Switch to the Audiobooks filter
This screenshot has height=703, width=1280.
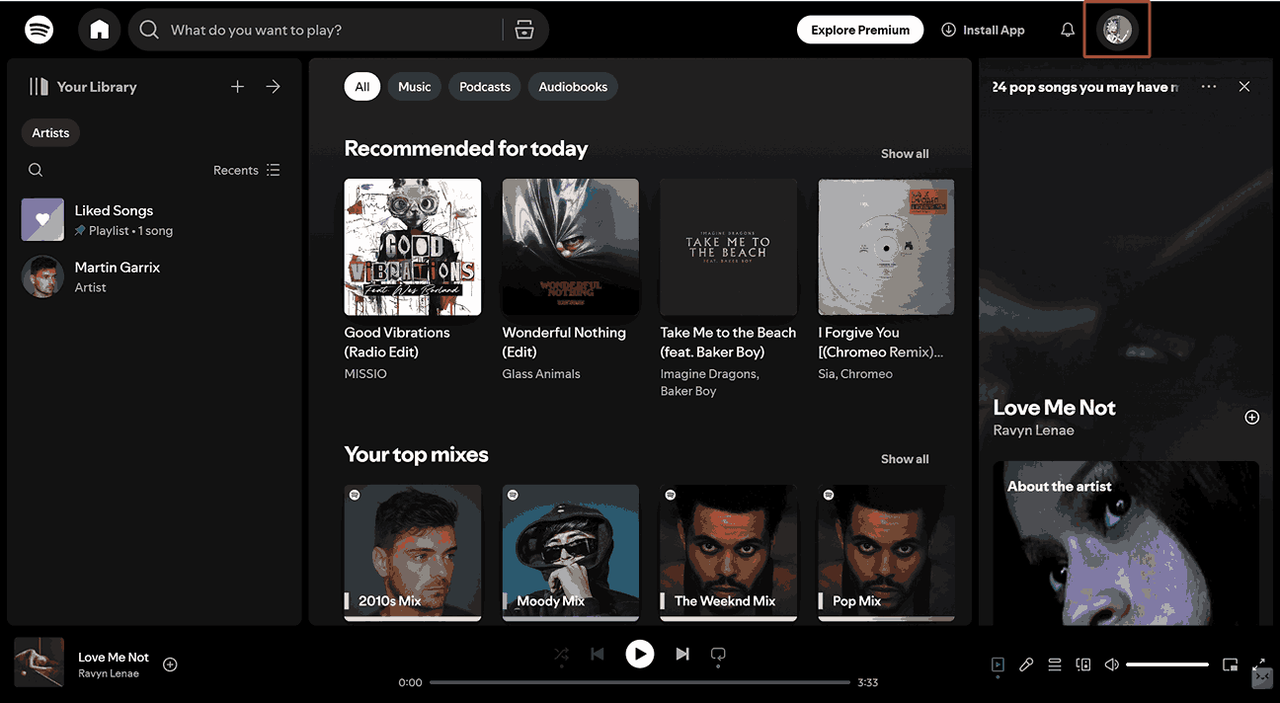(572, 86)
